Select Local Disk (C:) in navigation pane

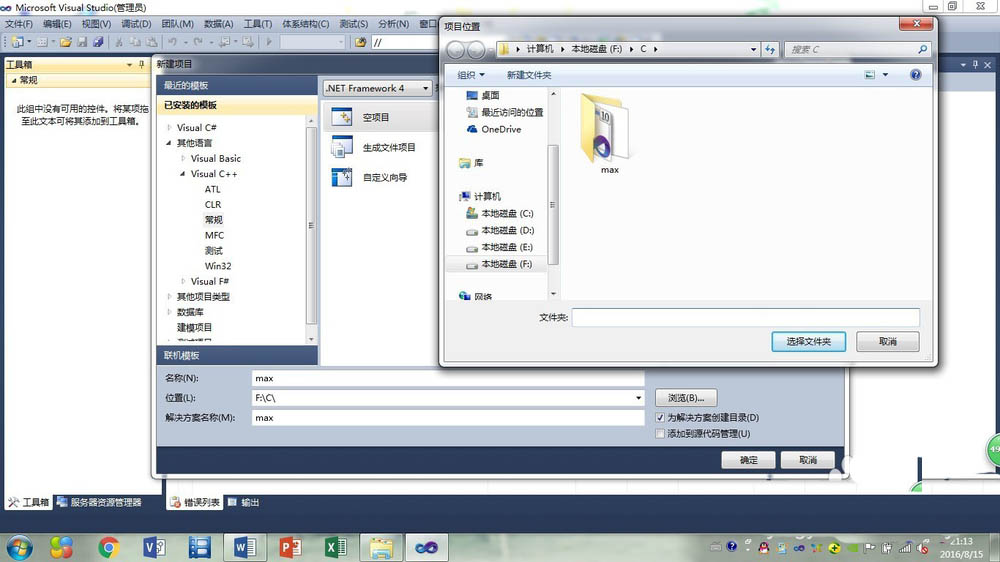click(499, 213)
